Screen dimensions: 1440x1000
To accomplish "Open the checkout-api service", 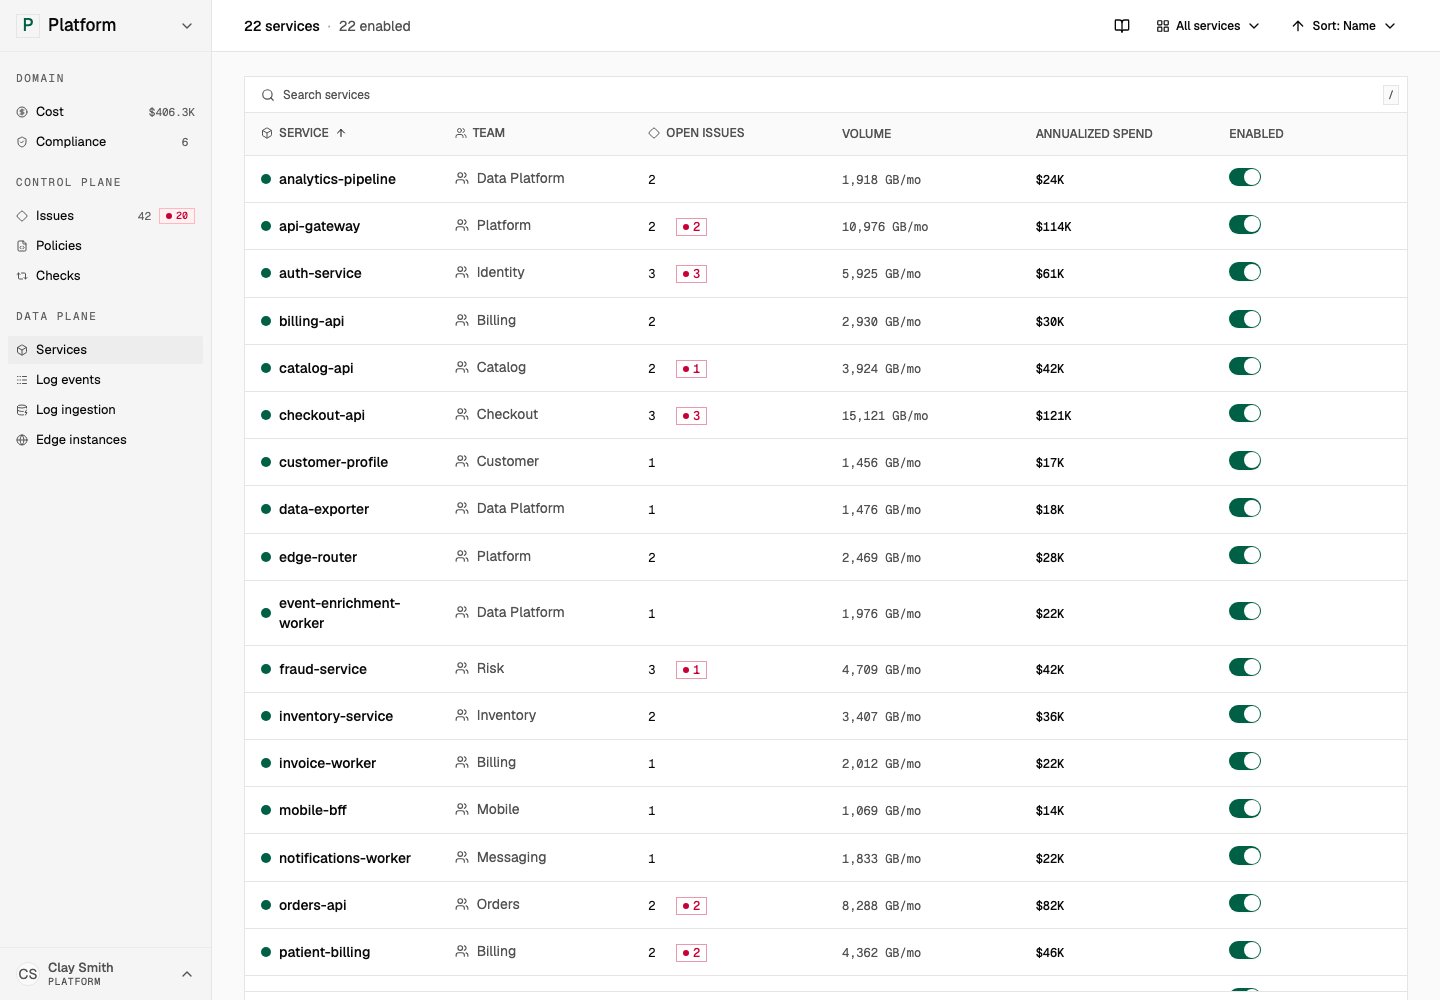I will coord(322,415).
